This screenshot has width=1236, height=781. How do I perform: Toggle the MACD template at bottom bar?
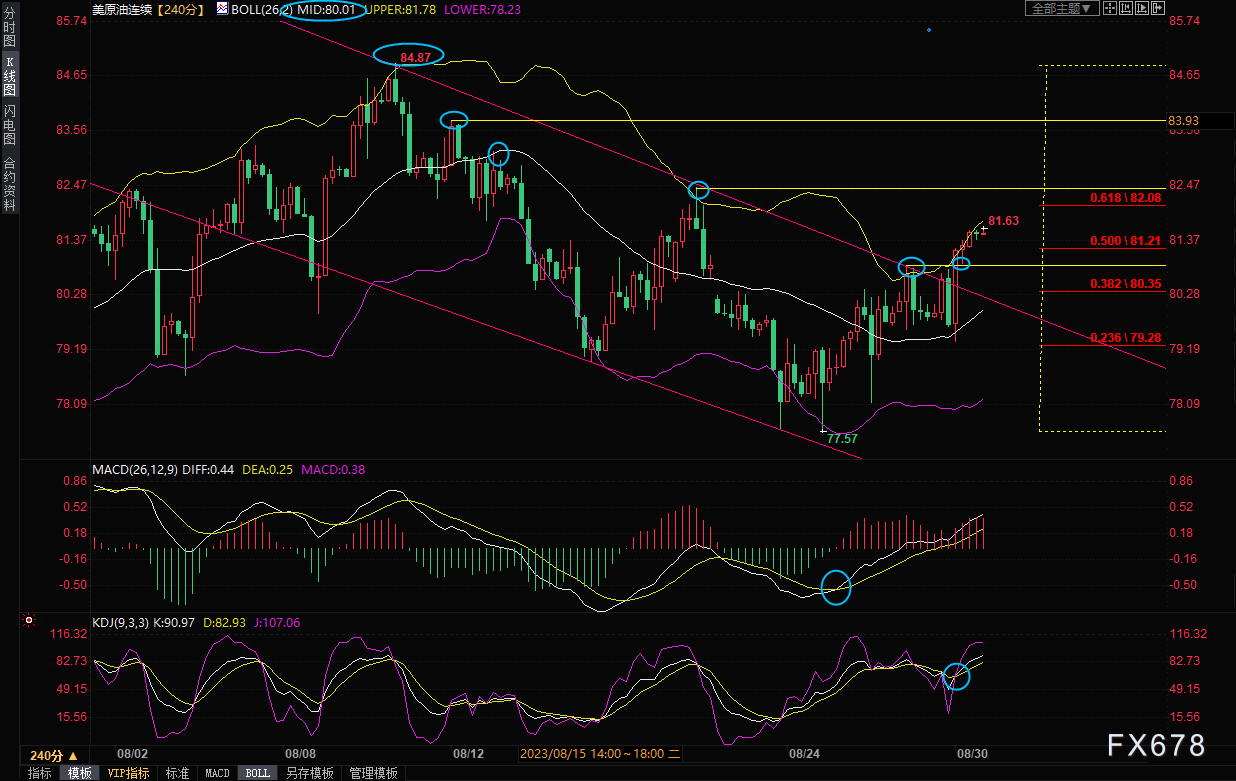tap(217, 773)
